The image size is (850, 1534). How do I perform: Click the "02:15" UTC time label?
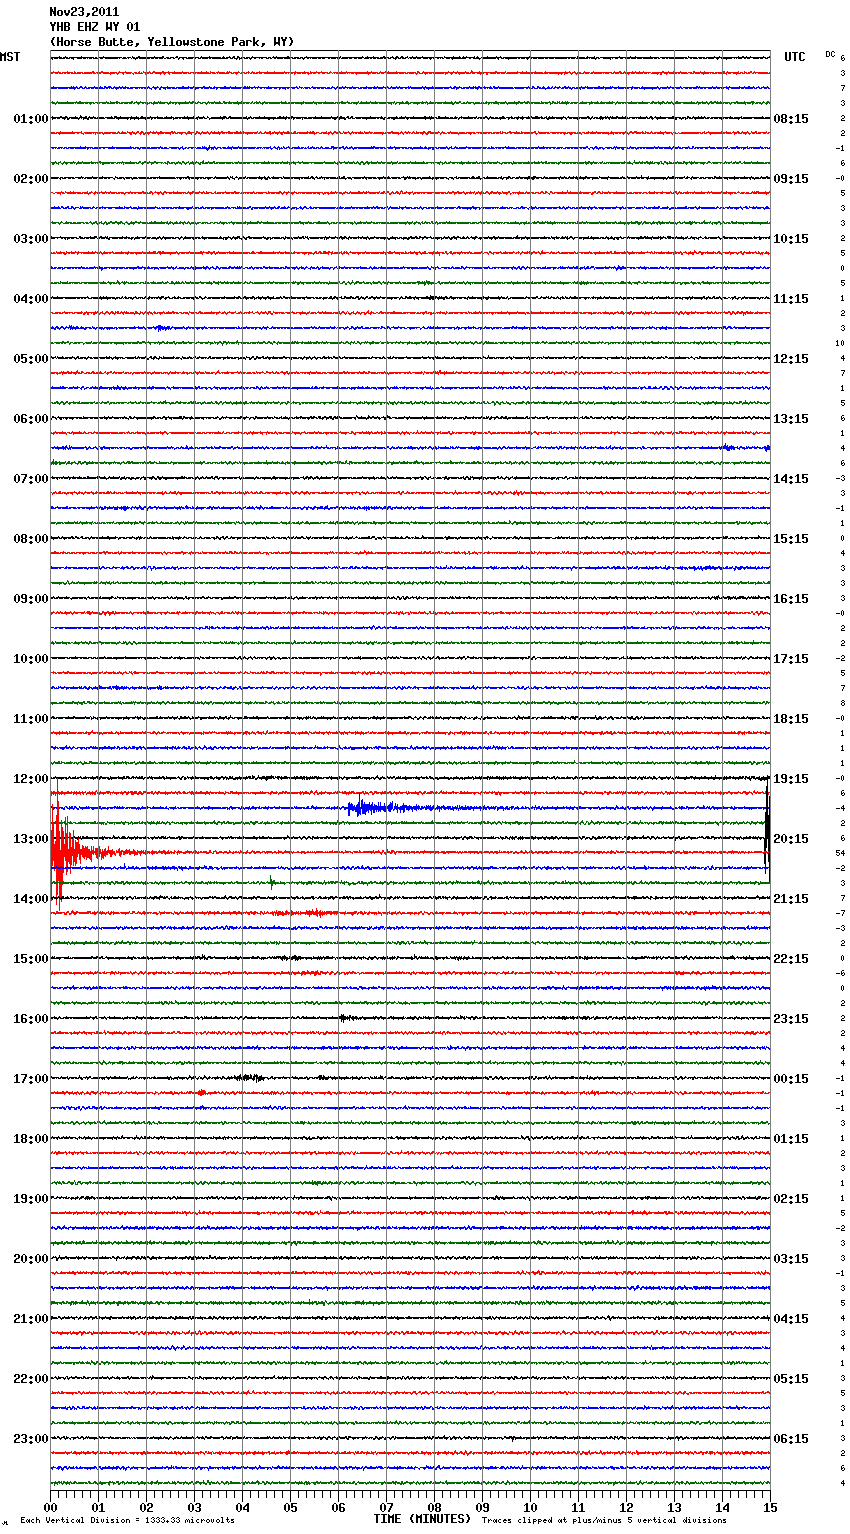point(791,1199)
